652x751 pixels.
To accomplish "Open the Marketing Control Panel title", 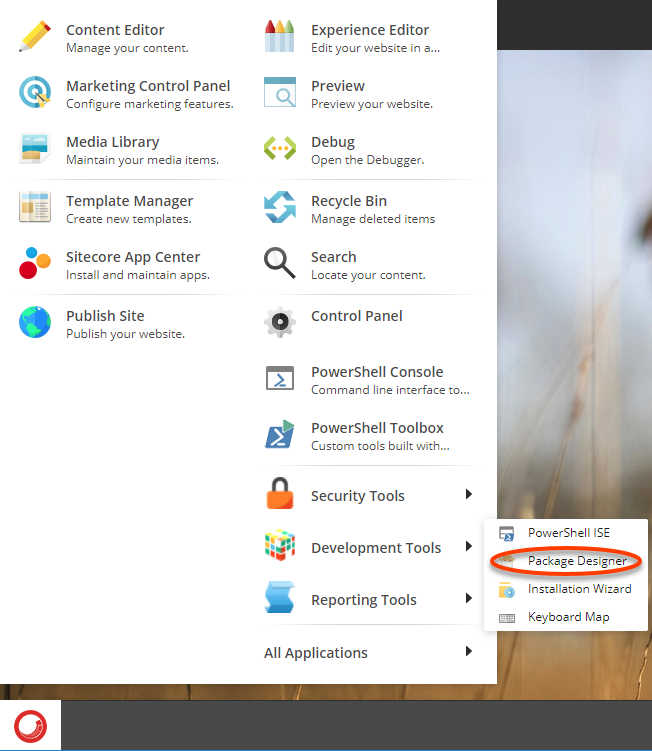I will point(148,86).
